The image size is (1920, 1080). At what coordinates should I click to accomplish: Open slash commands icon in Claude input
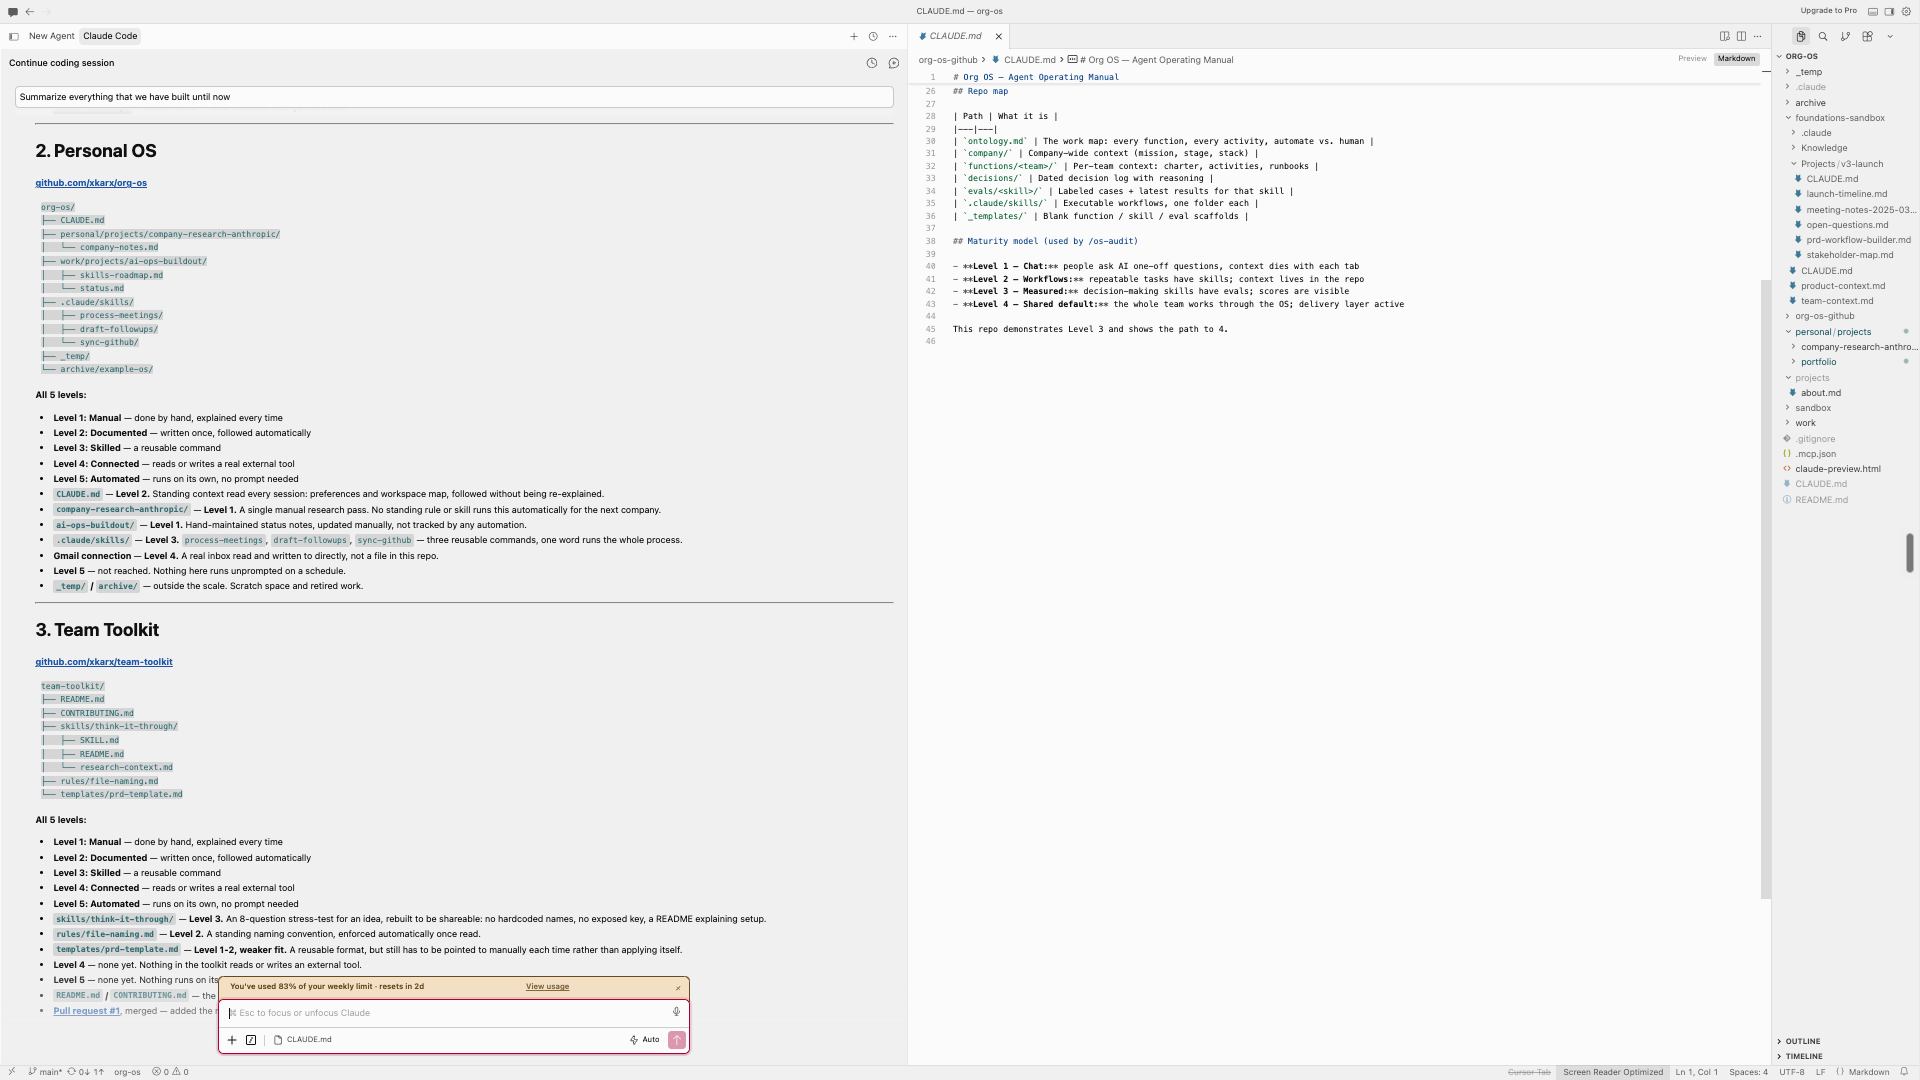pos(251,1040)
